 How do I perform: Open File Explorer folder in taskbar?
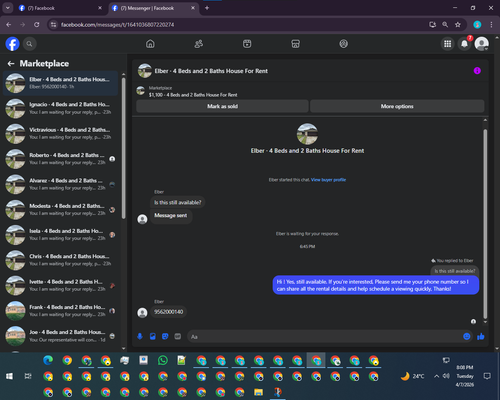point(258,392)
